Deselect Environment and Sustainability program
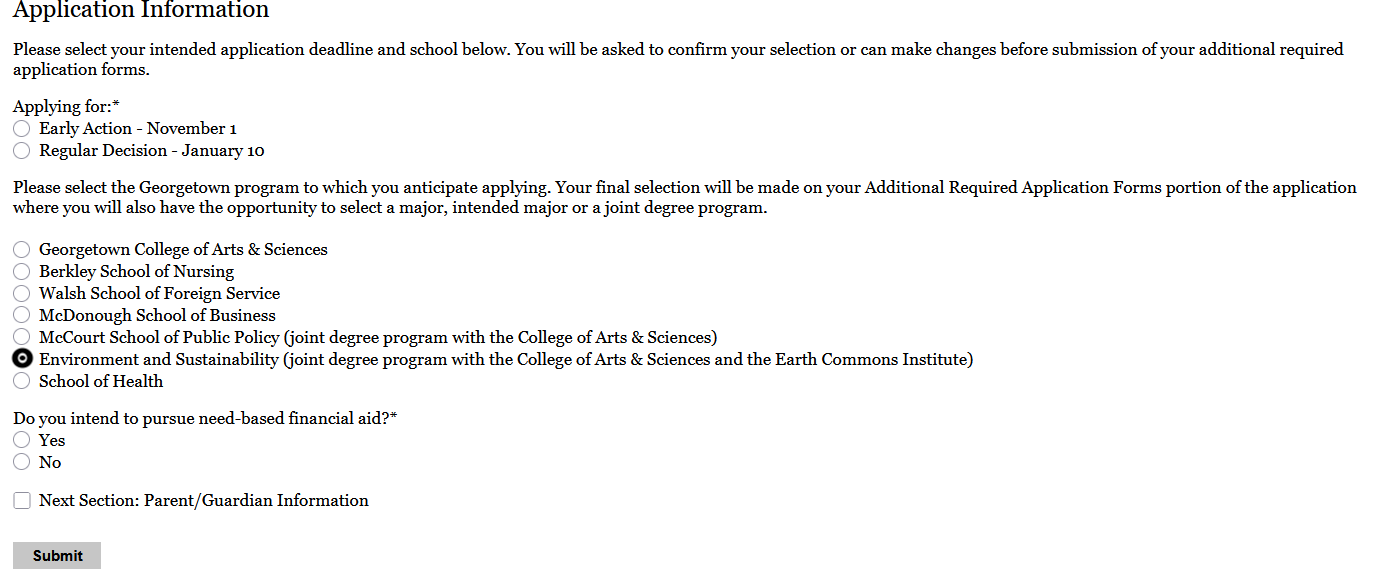The height and width of the screenshot is (588, 1382). (21, 358)
